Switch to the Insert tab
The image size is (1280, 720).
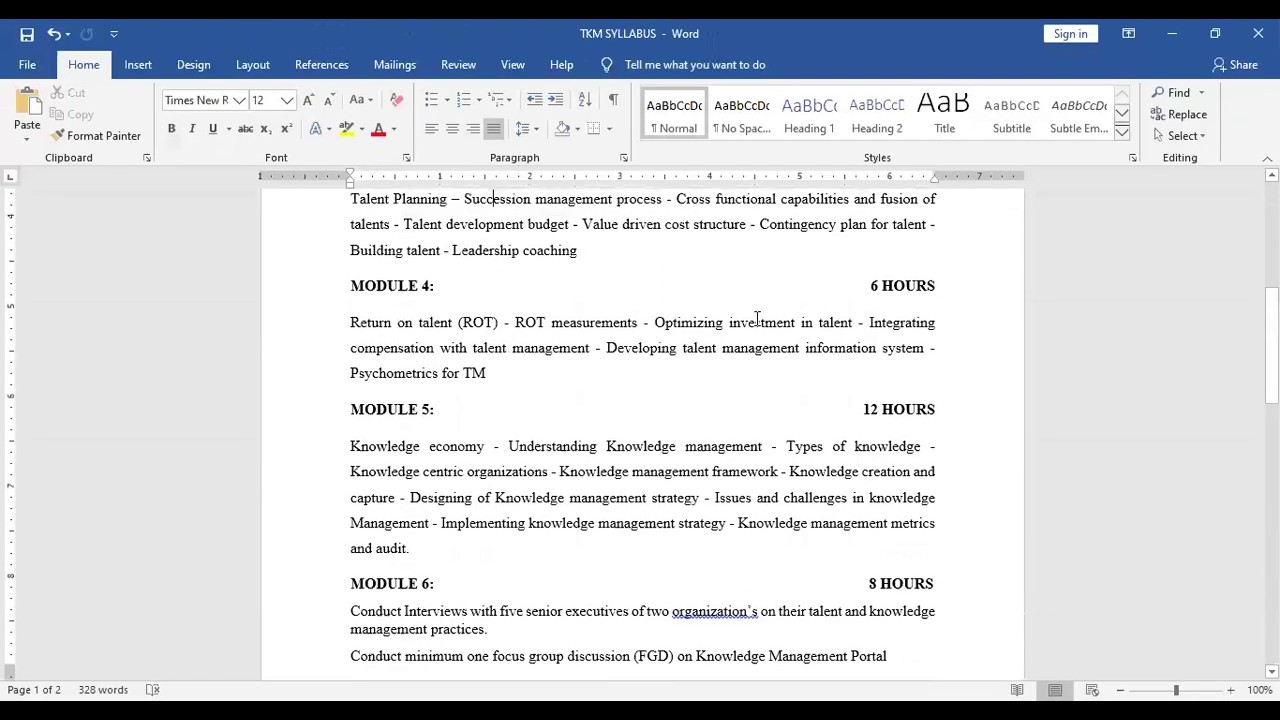pos(138,65)
